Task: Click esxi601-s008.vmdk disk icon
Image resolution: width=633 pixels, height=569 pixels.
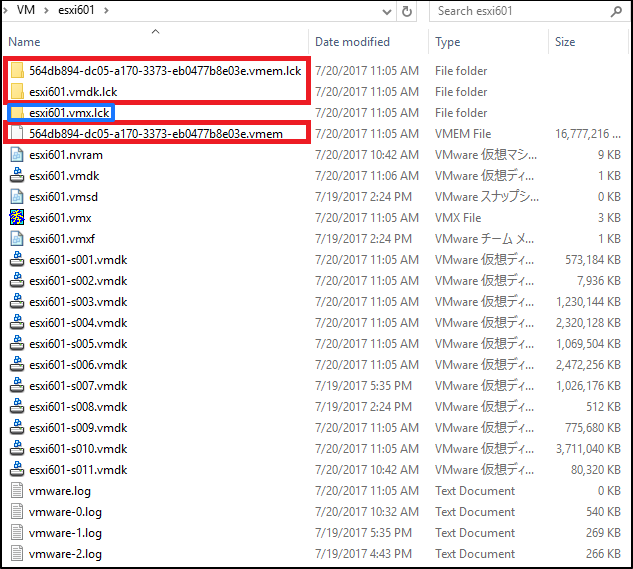Action: 17,407
